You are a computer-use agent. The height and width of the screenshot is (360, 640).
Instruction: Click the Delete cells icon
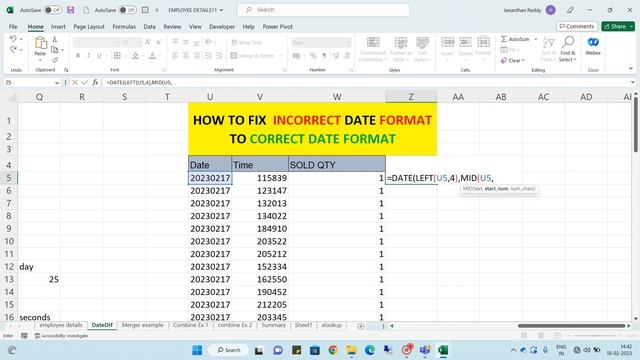pyautogui.click(x=465, y=46)
